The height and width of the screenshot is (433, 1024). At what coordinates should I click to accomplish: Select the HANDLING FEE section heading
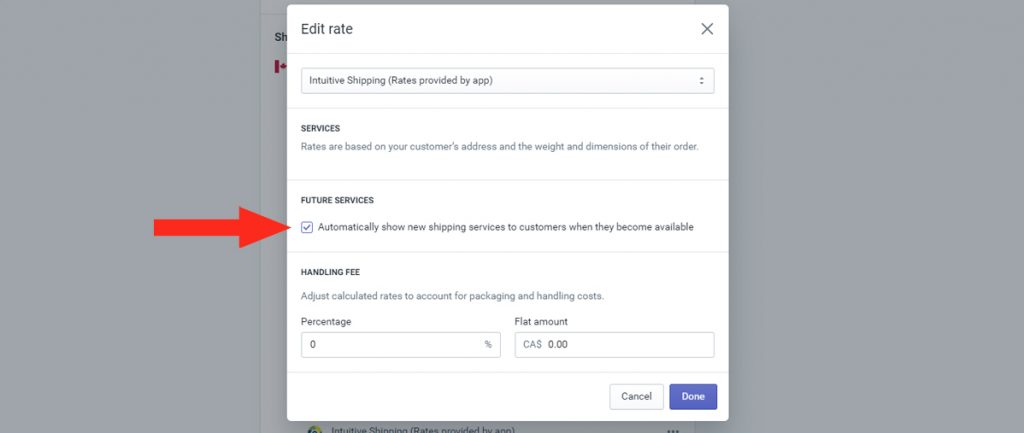point(330,272)
